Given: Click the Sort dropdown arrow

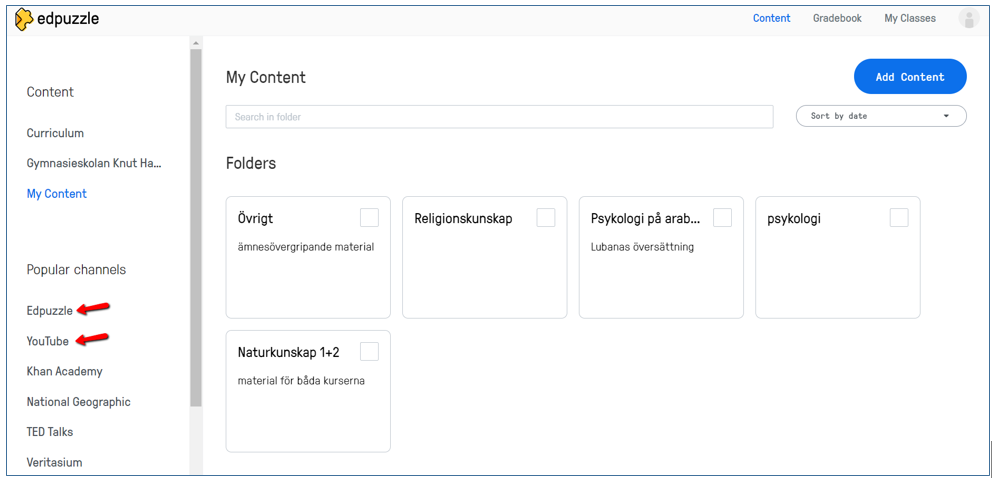Looking at the screenshot, I should pos(946,116).
